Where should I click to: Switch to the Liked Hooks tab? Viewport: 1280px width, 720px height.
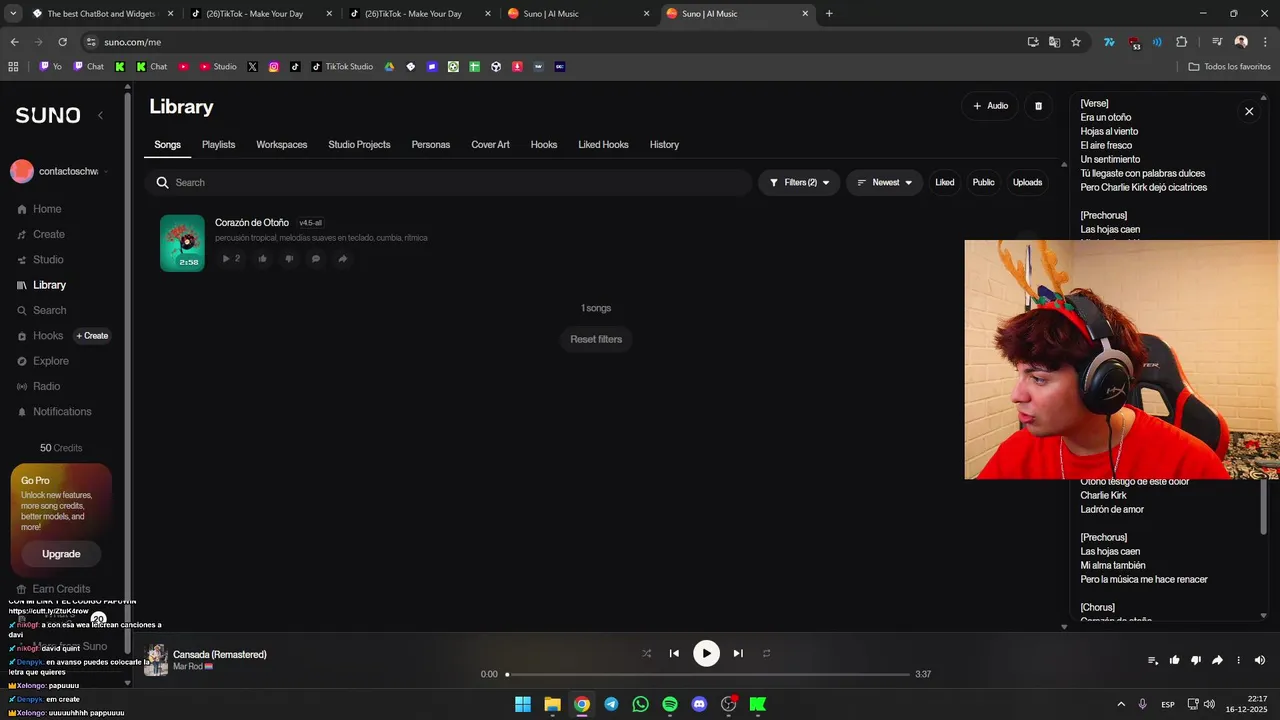click(x=603, y=145)
